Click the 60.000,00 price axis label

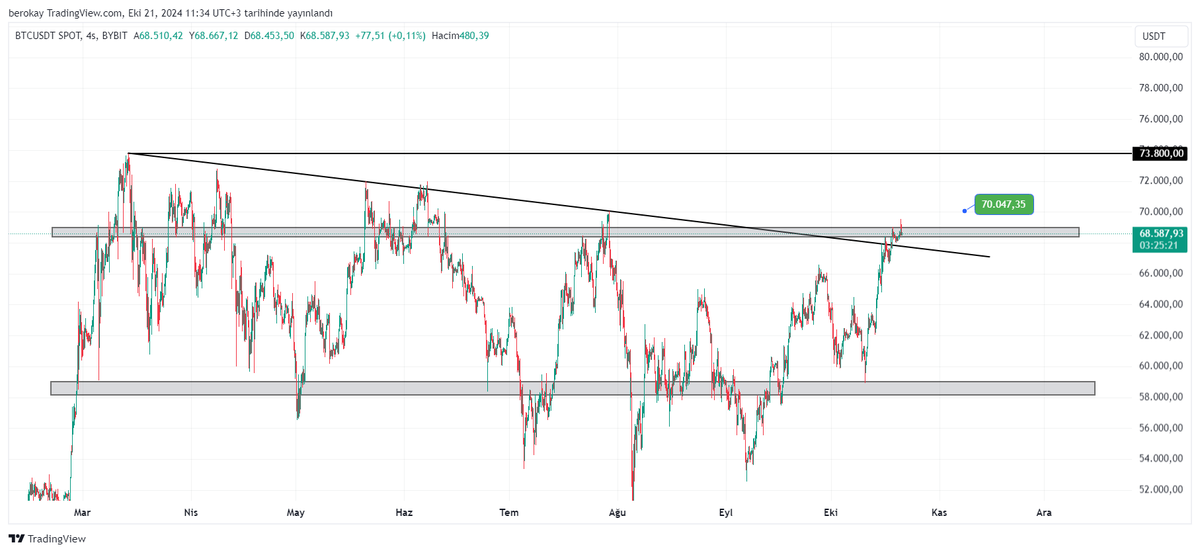(x=1161, y=366)
